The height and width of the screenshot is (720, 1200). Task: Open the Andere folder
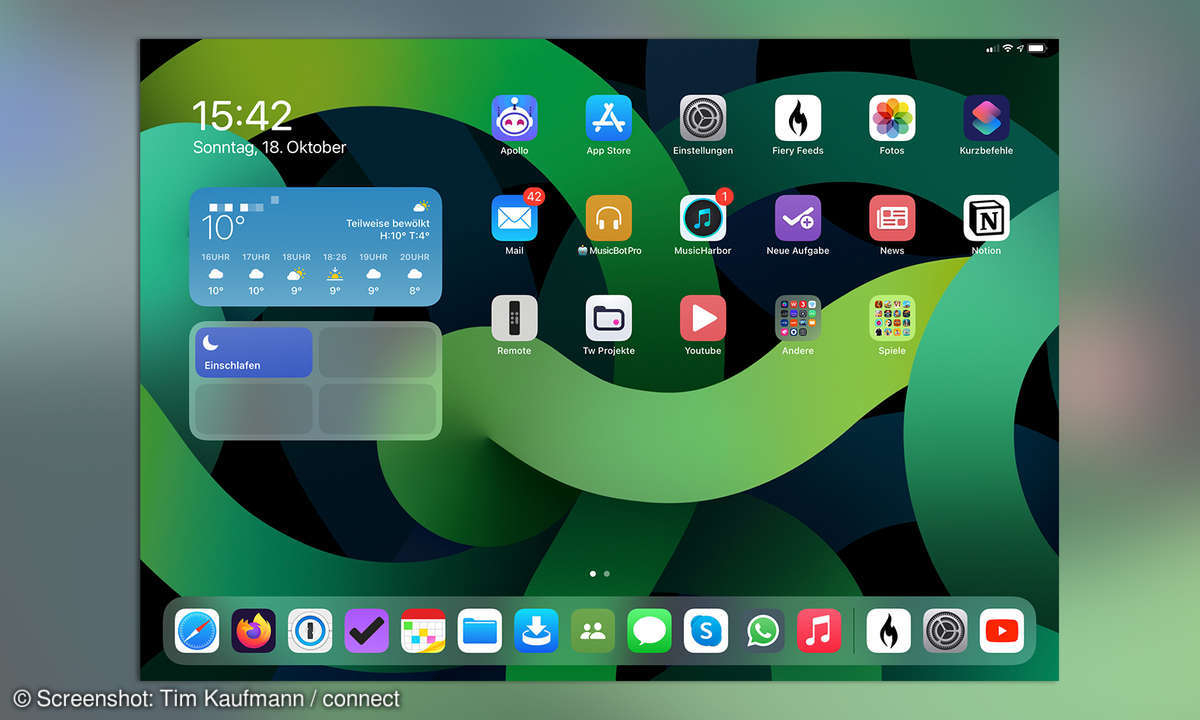coord(797,318)
